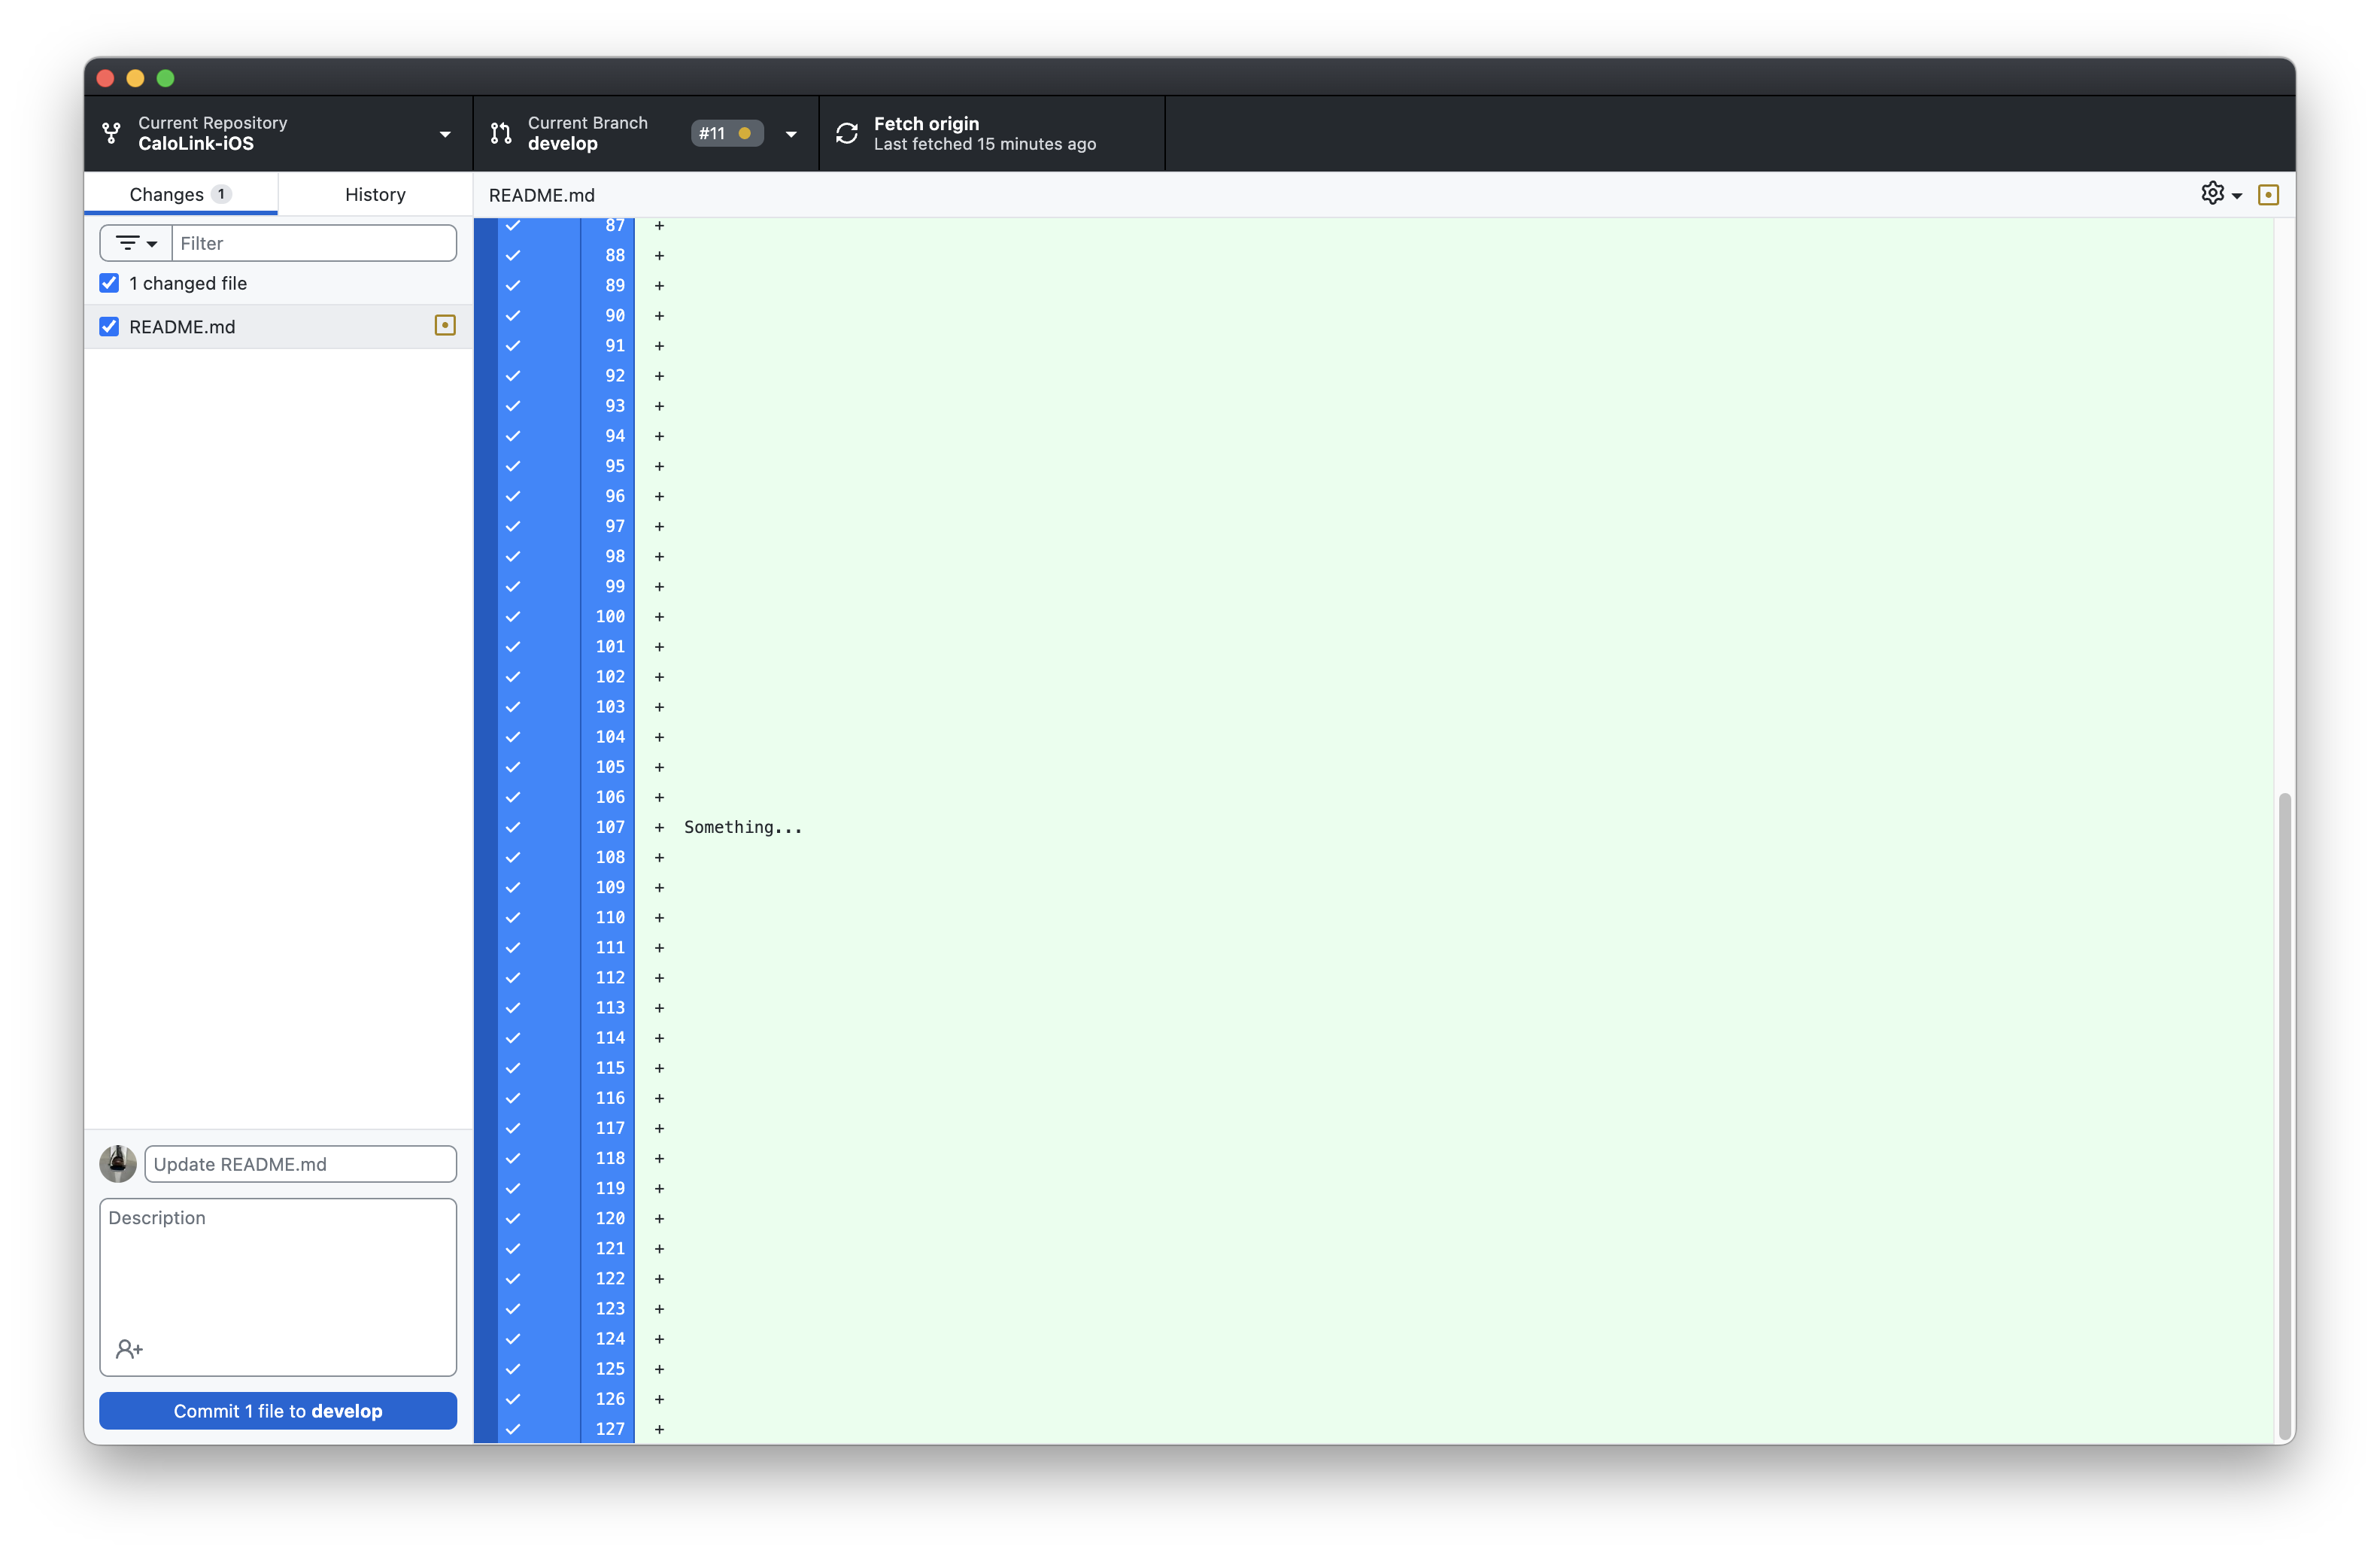This screenshot has height=1556, width=2380.
Task: Click the pull request branch icon
Action: pyautogui.click(x=501, y=133)
